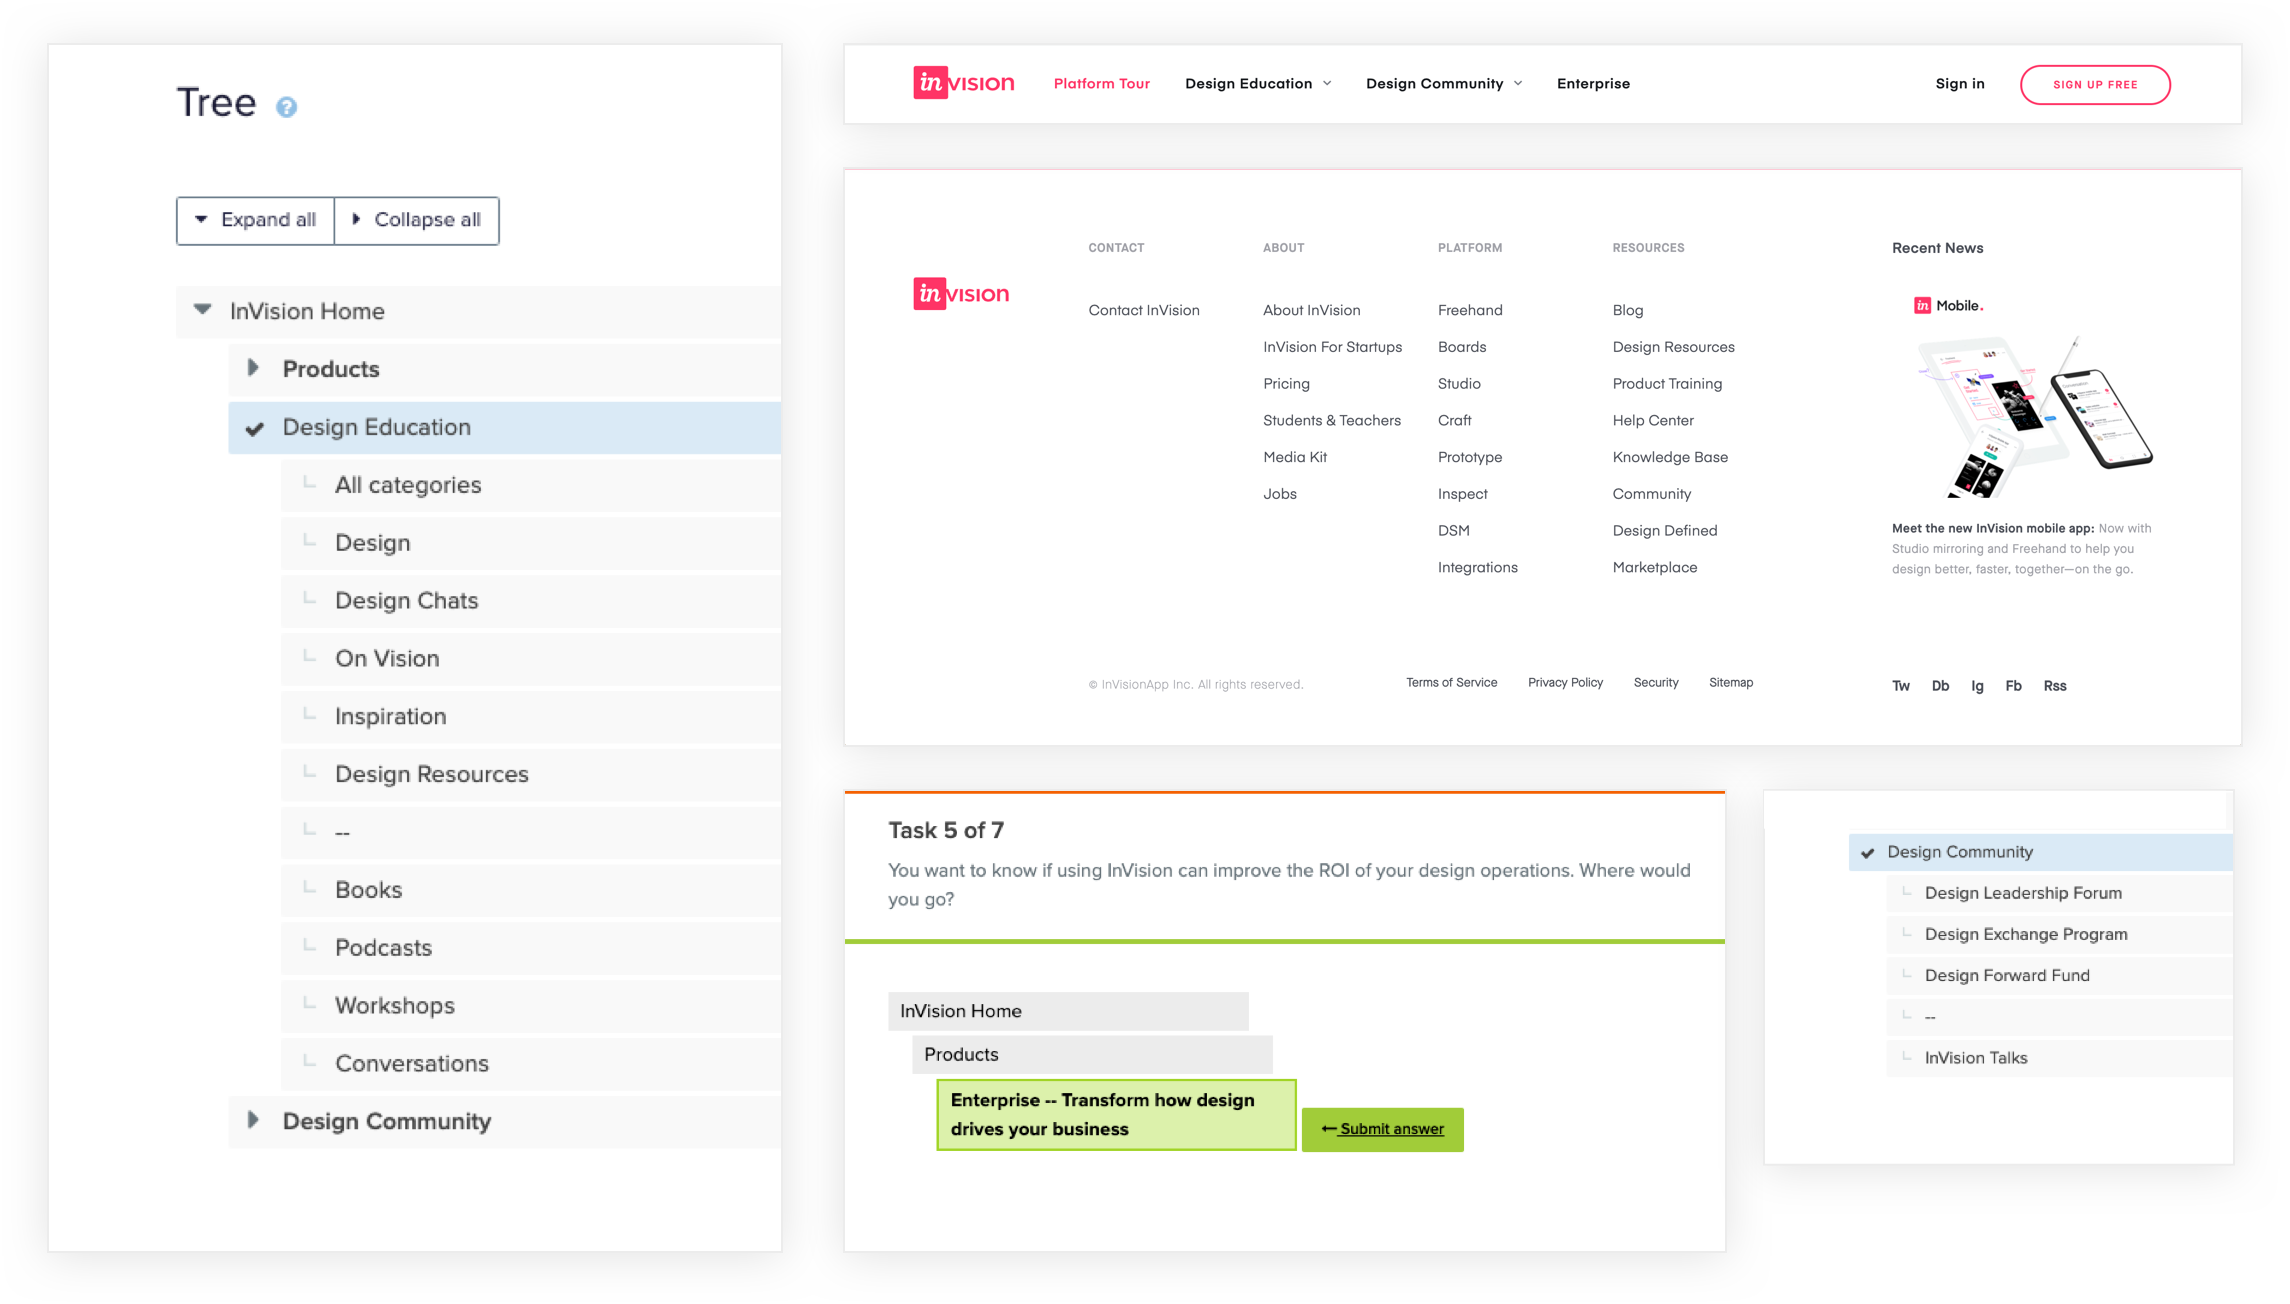Image resolution: width=2290 pixels, height=1304 pixels.
Task: Open the Dribbble 'Db' social link
Action: click(x=1940, y=686)
